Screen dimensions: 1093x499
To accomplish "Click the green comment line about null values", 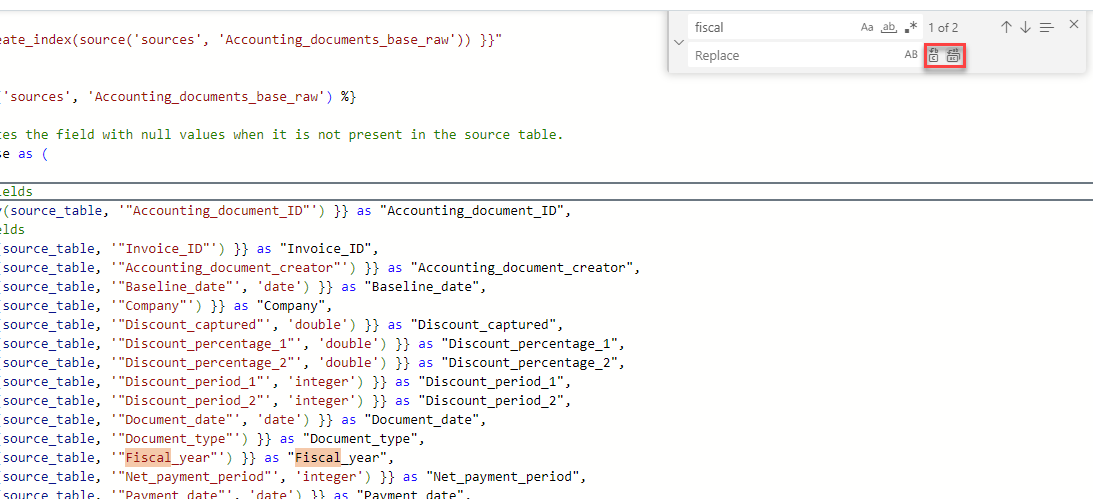I will (281, 135).
